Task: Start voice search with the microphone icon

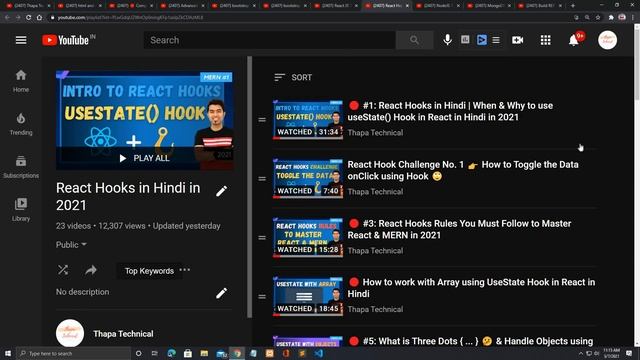Action: coord(447,40)
